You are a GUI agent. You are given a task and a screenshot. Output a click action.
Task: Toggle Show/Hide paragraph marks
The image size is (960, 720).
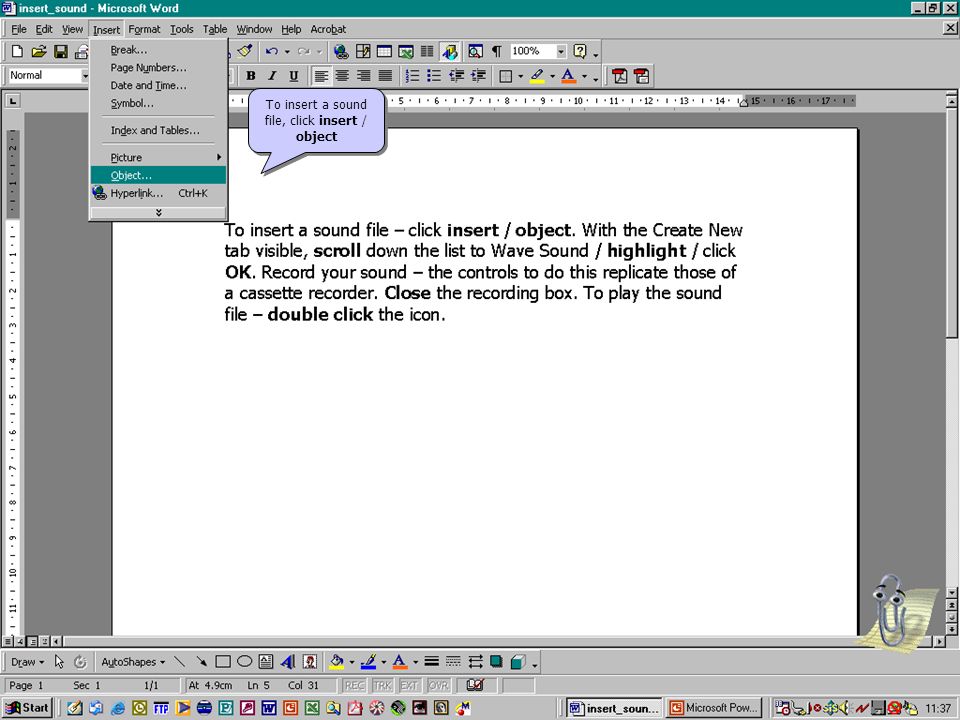click(x=497, y=51)
